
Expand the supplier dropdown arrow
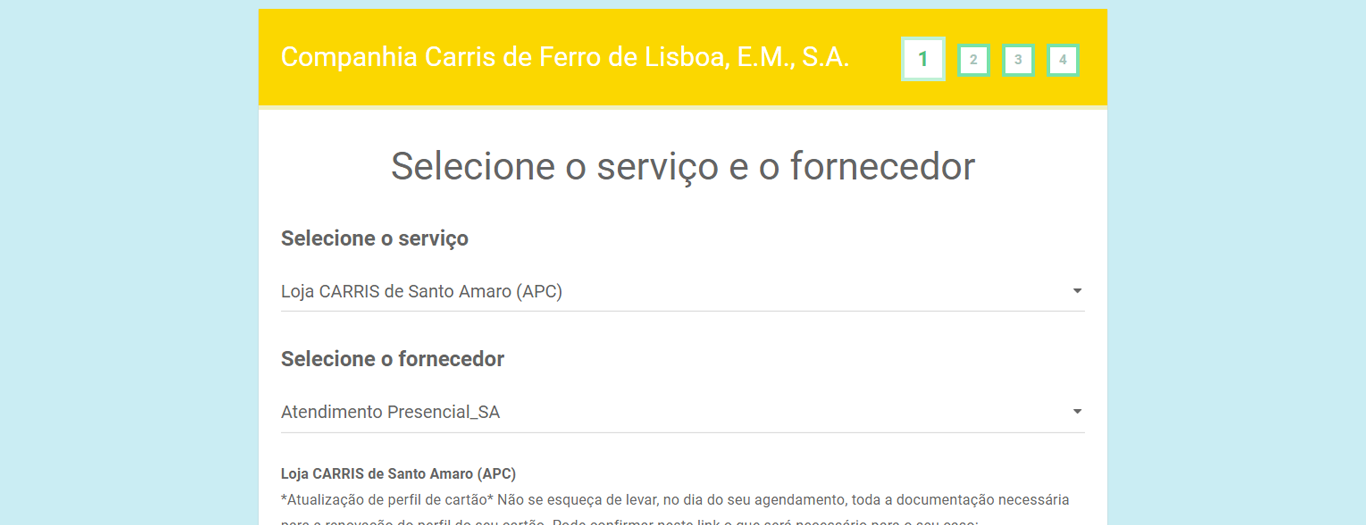1077,412
